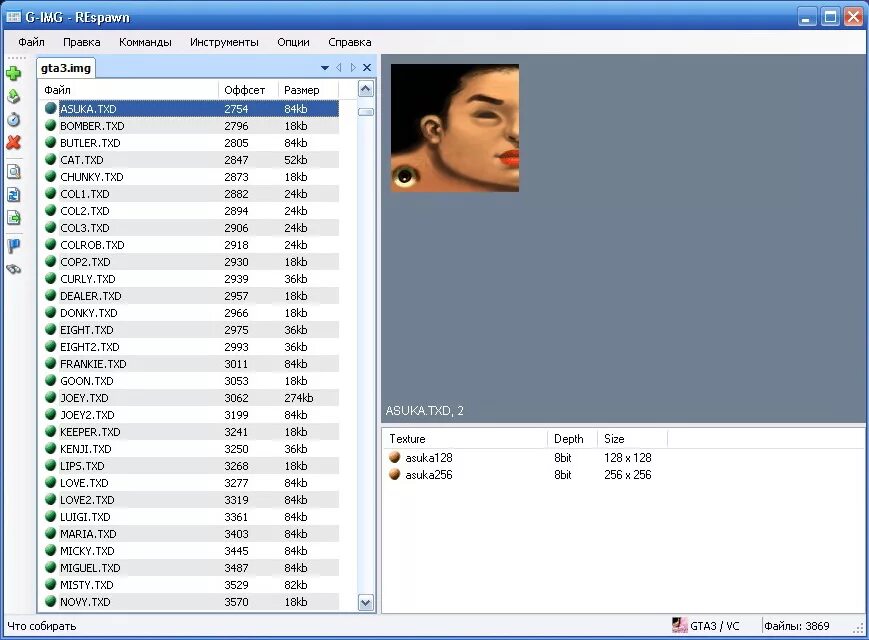Click the brown orb beside asuka256
The height and width of the screenshot is (640, 869).
point(395,474)
